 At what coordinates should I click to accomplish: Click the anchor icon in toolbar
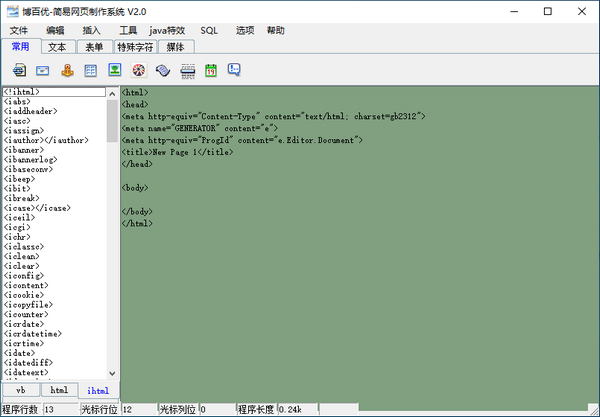click(x=67, y=70)
